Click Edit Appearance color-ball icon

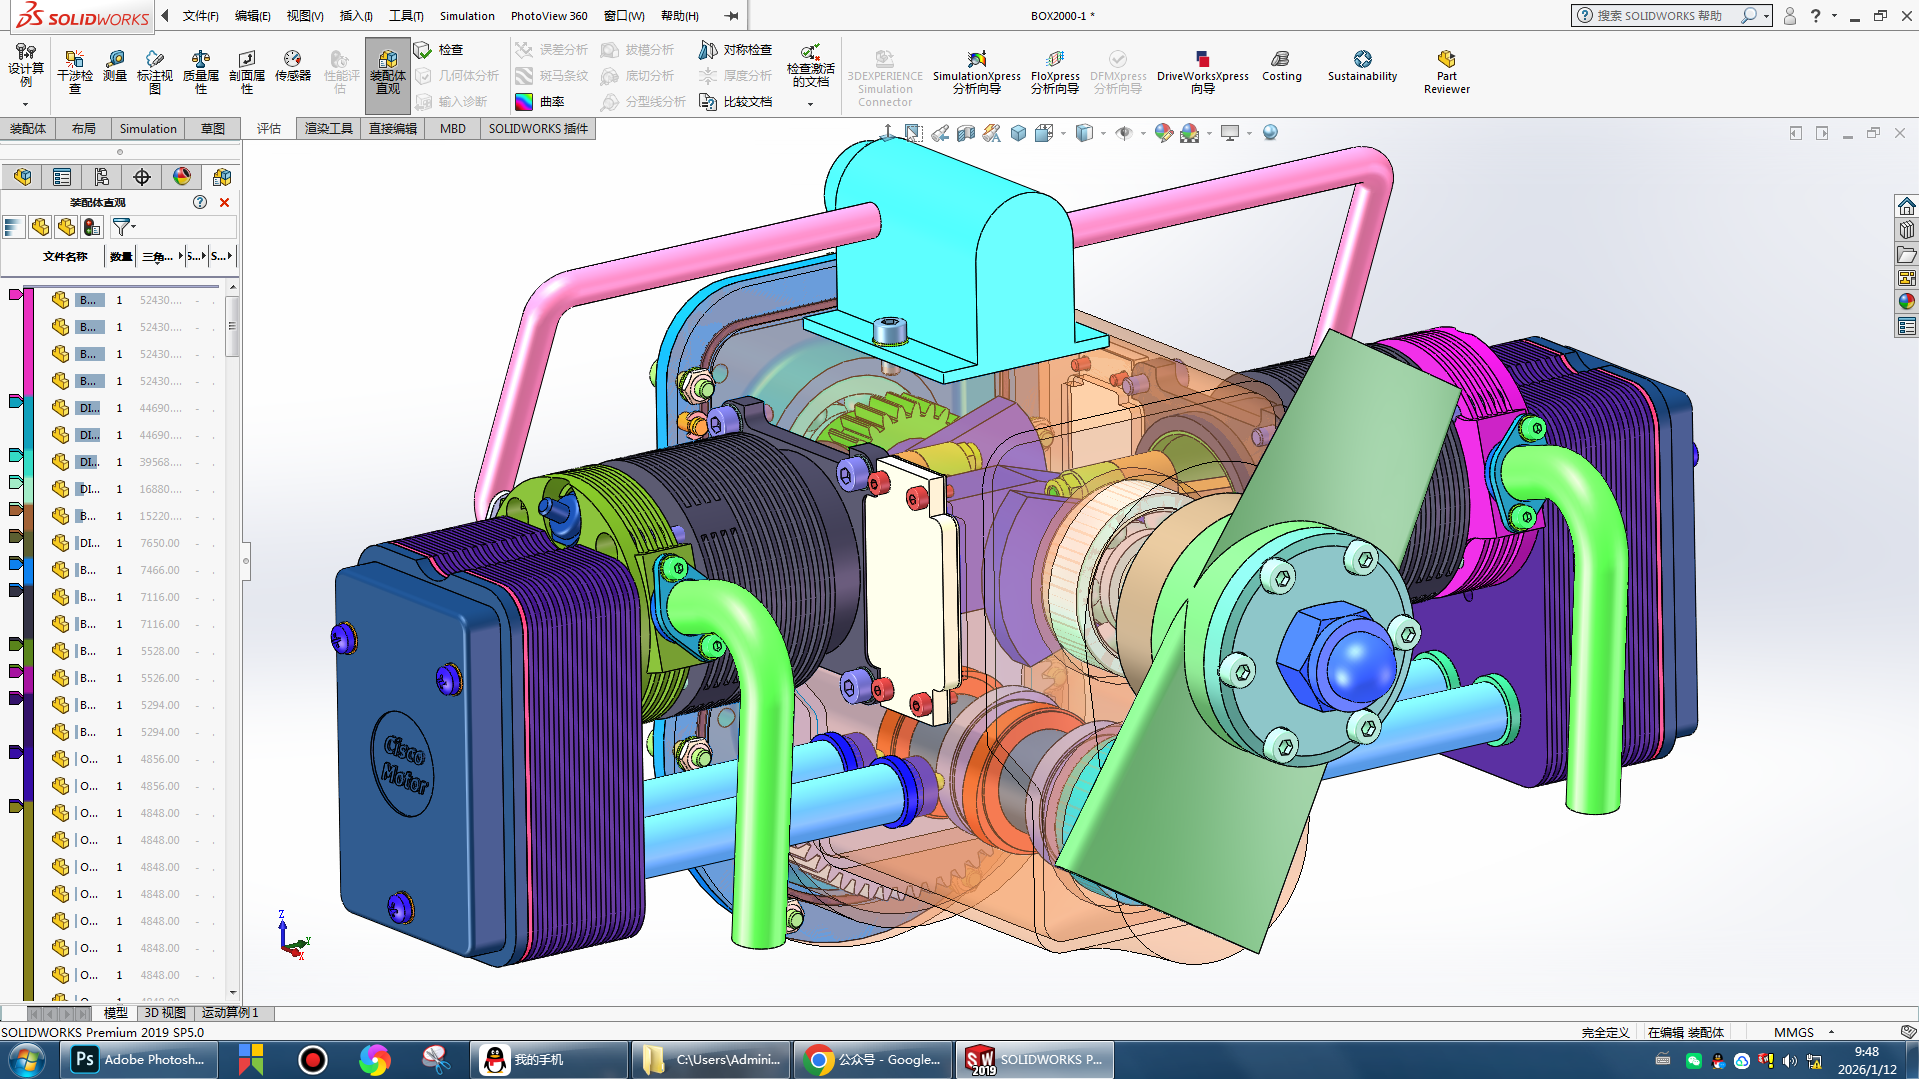[x=1163, y=133]
